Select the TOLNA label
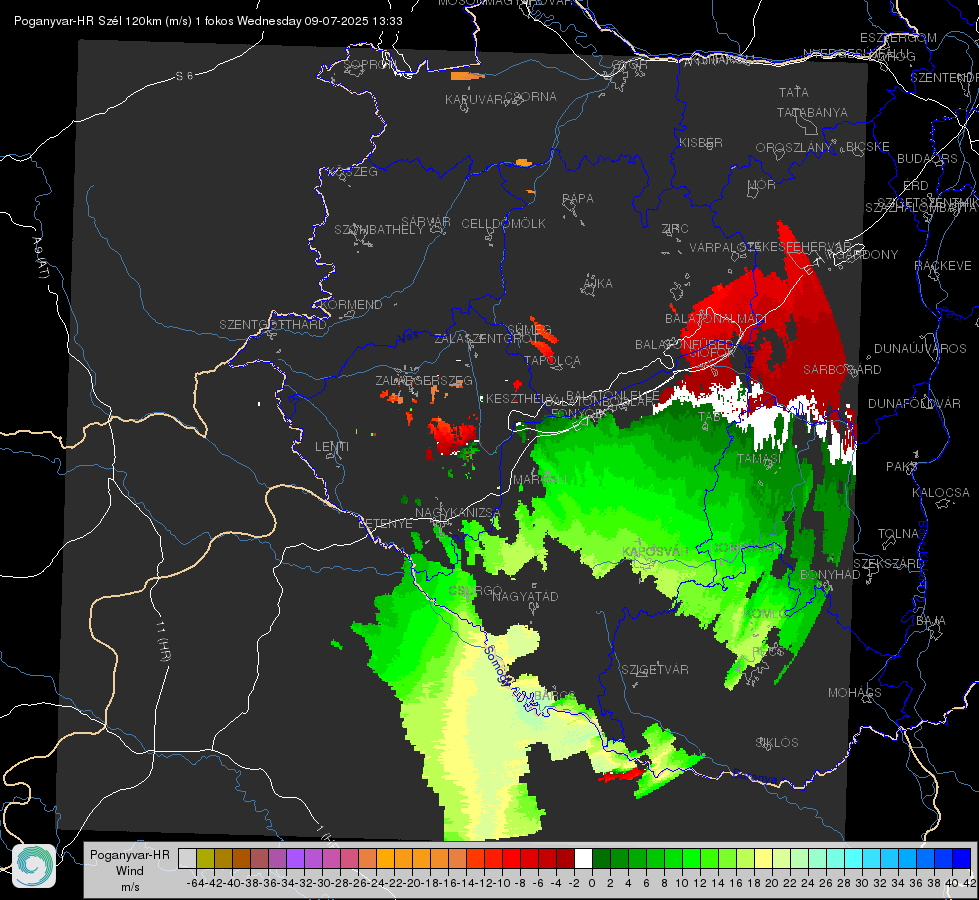 (x=898, y=533)
